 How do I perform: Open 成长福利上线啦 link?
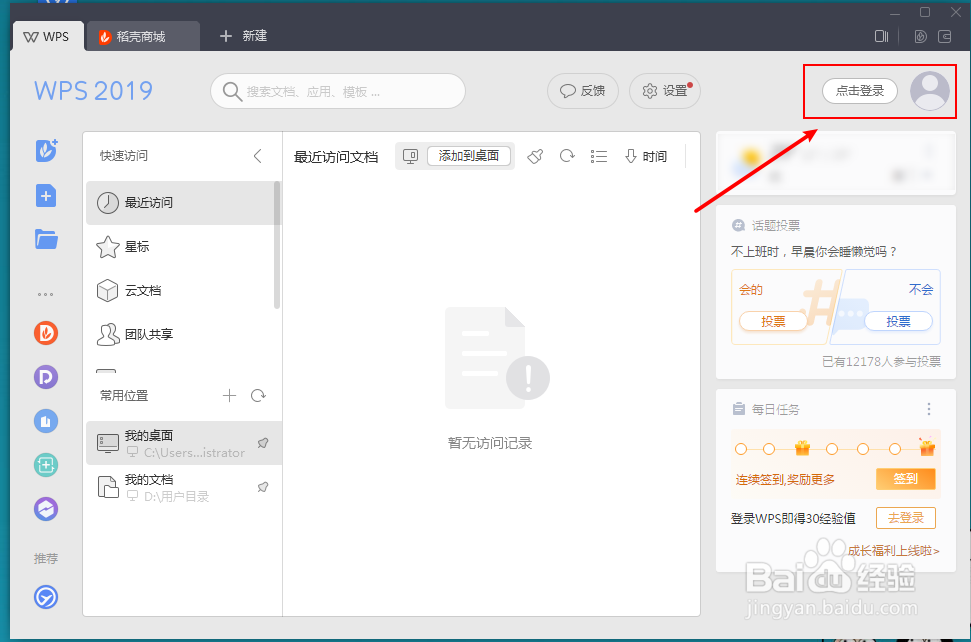click(894, 550)
